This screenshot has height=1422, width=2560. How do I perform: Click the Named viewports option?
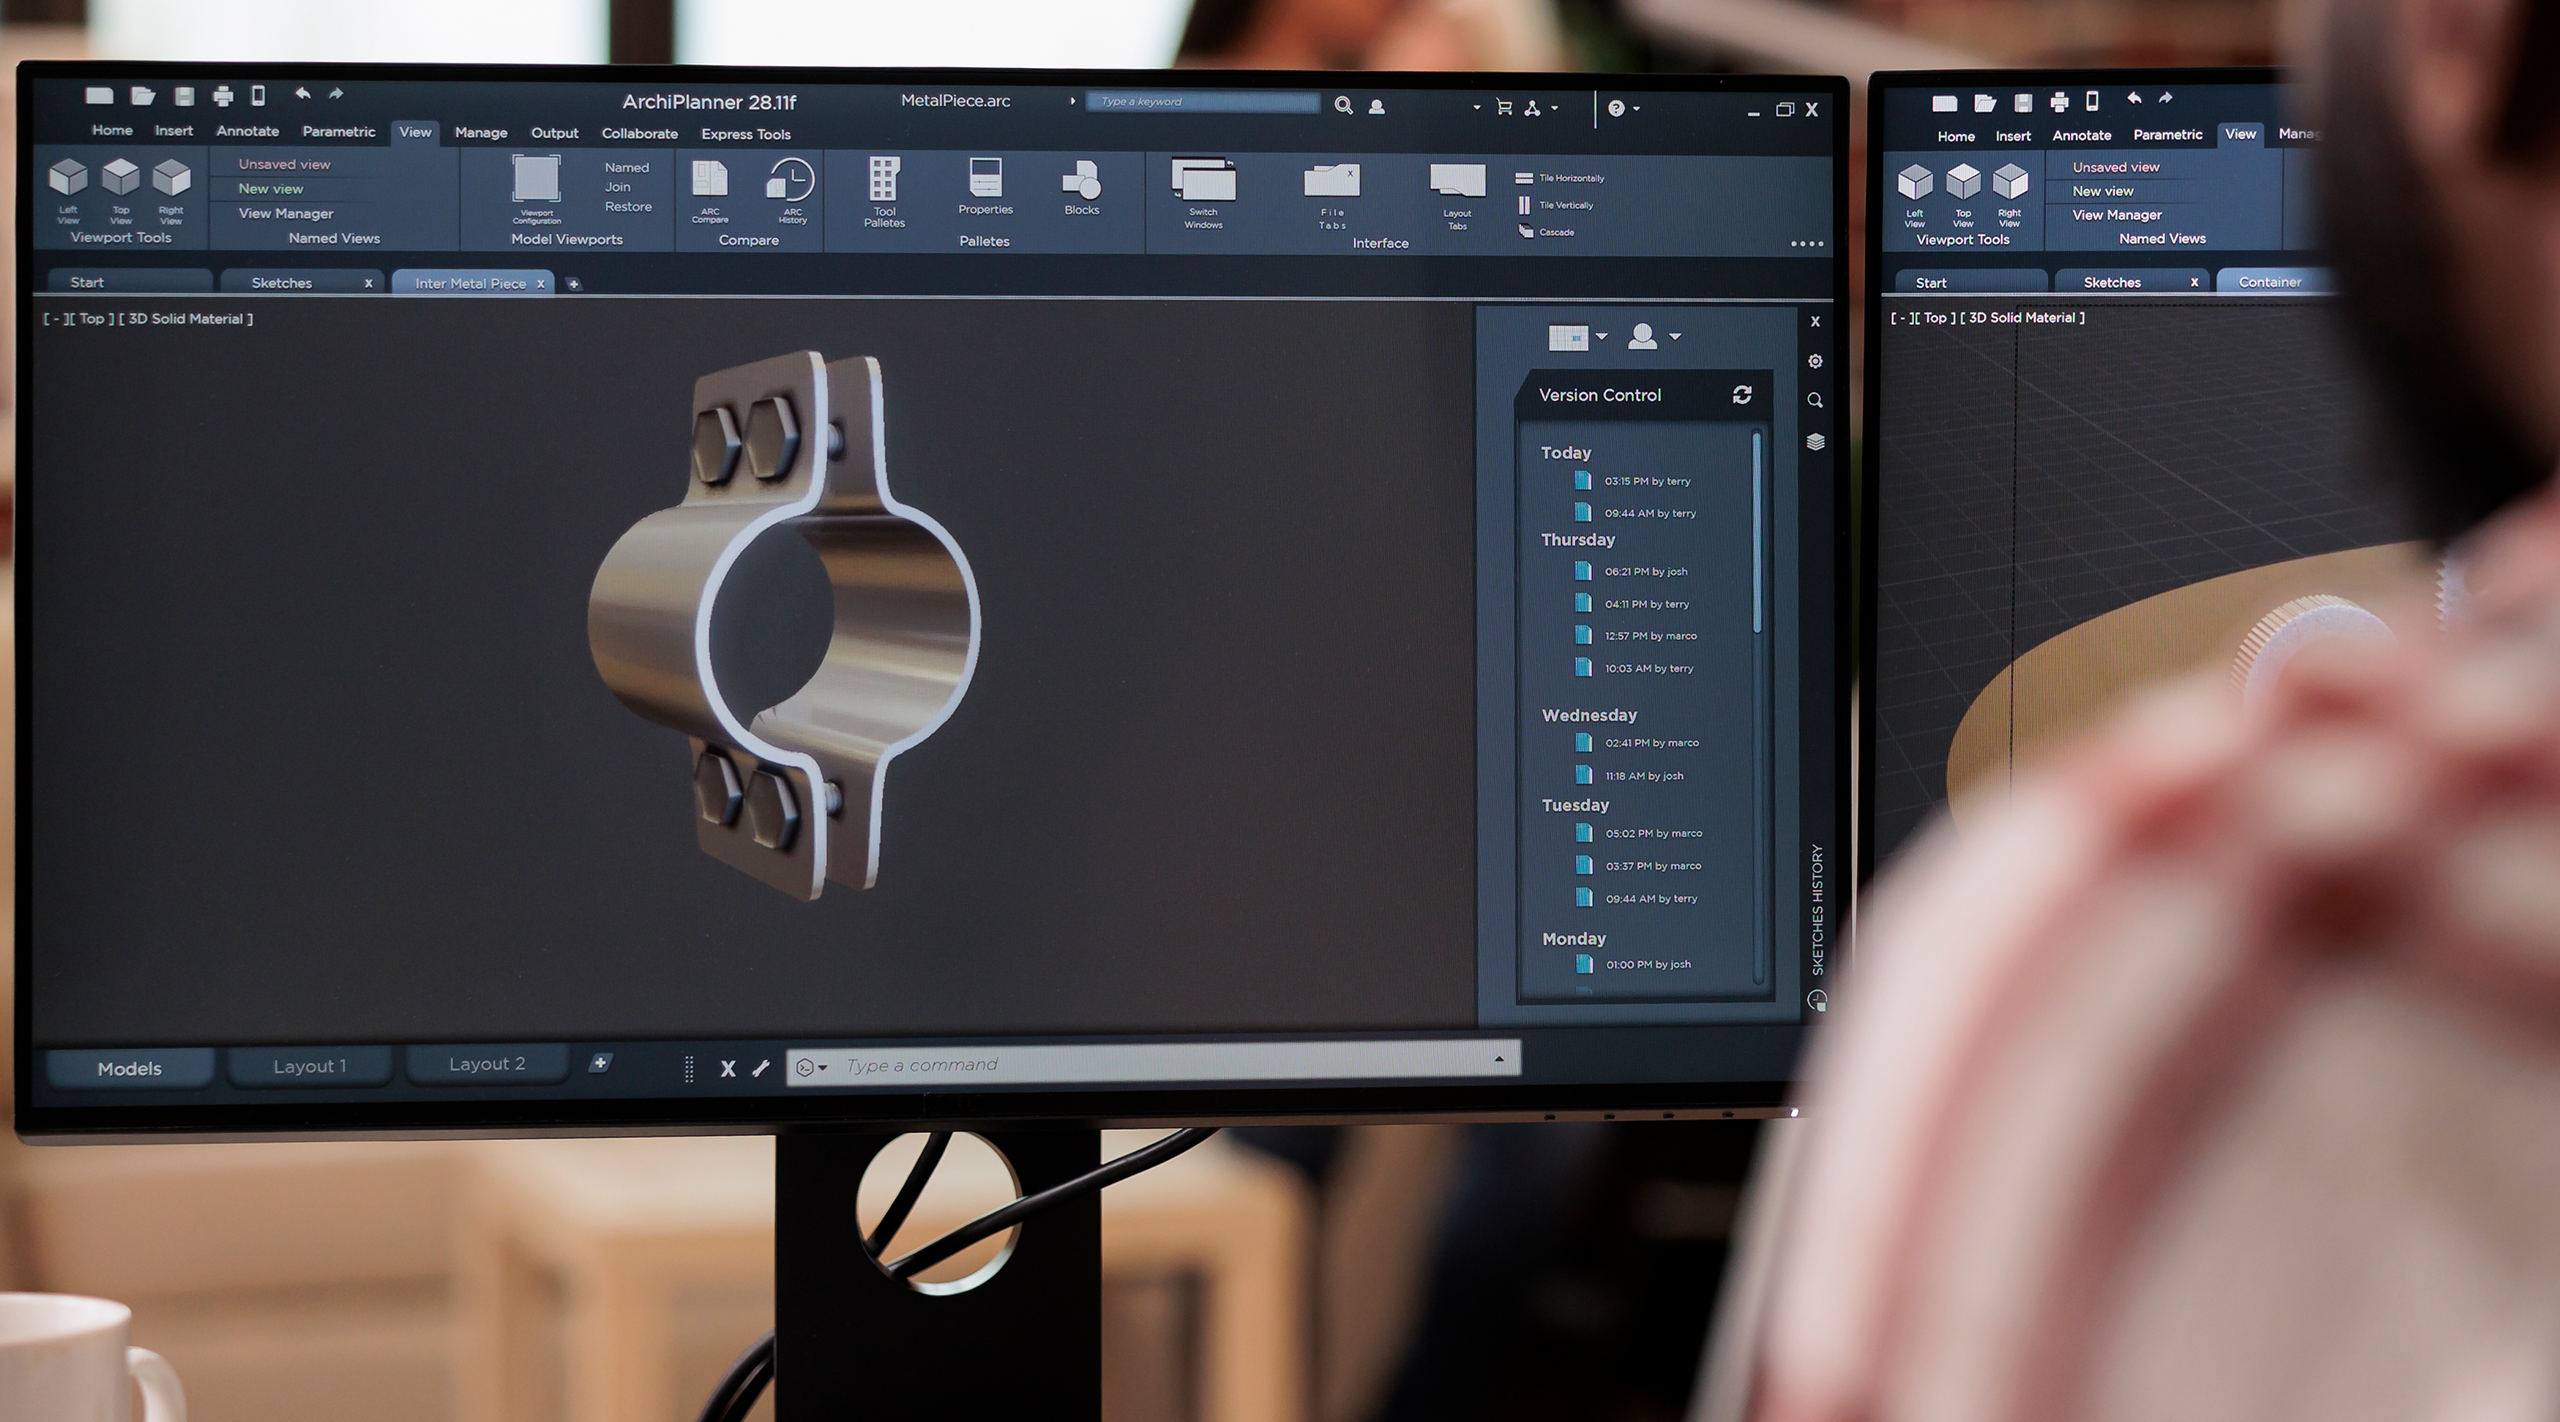tap(627, 167)
